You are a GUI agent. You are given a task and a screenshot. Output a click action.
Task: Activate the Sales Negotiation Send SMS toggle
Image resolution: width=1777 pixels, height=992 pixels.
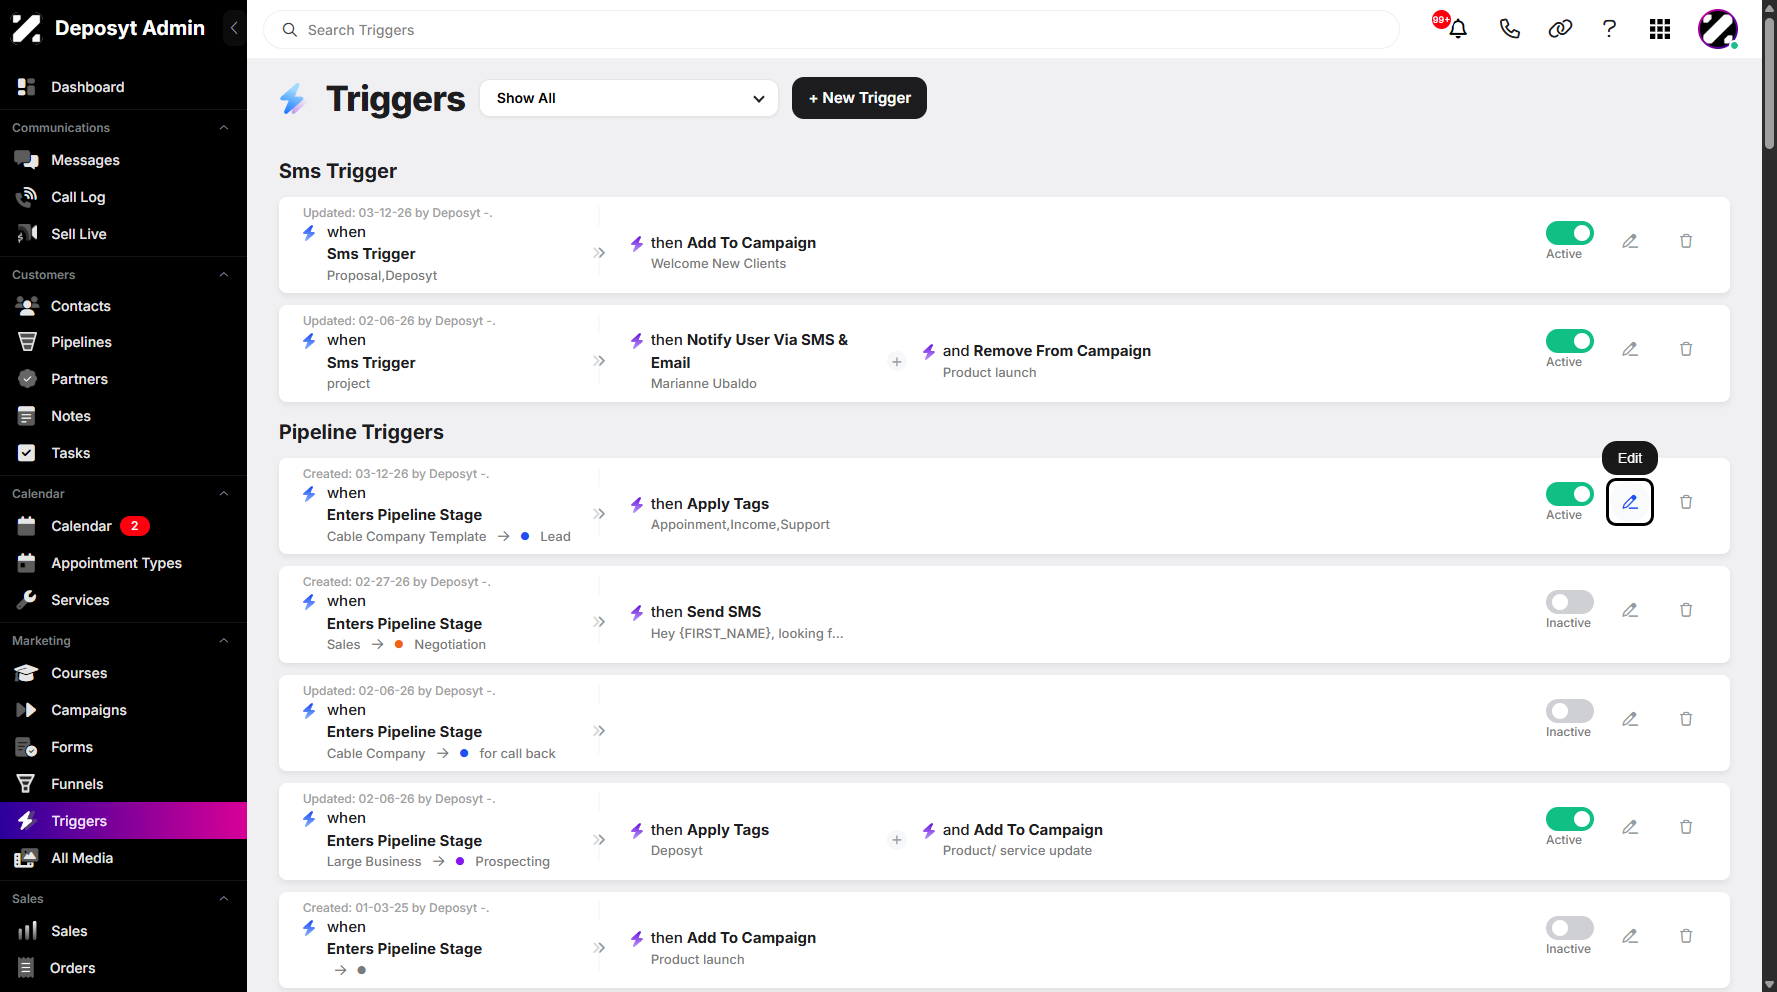[x=1569, y=602]
